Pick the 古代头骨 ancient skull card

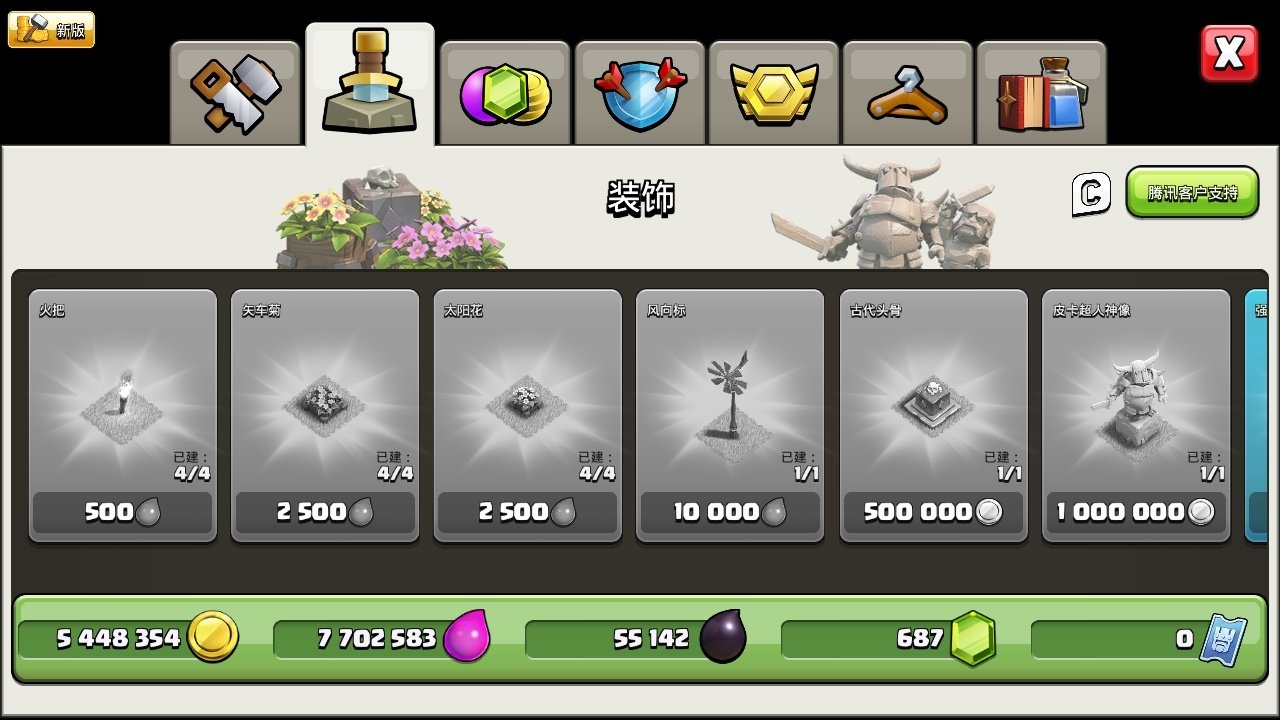[933, 416]
